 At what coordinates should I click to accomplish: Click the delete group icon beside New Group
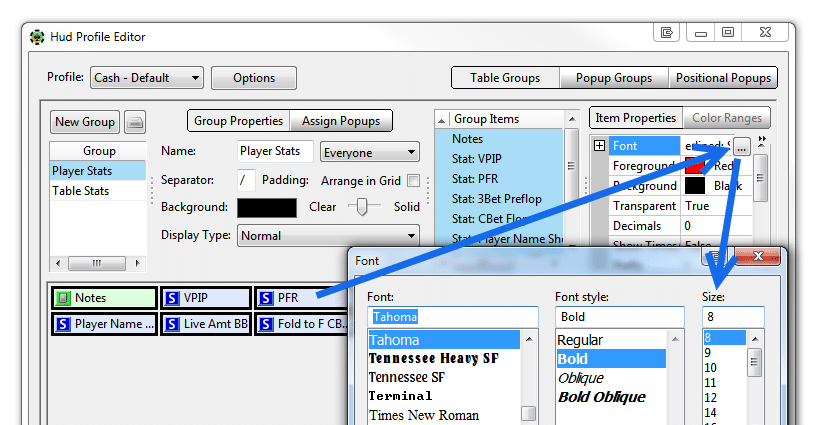click(134, 122)
